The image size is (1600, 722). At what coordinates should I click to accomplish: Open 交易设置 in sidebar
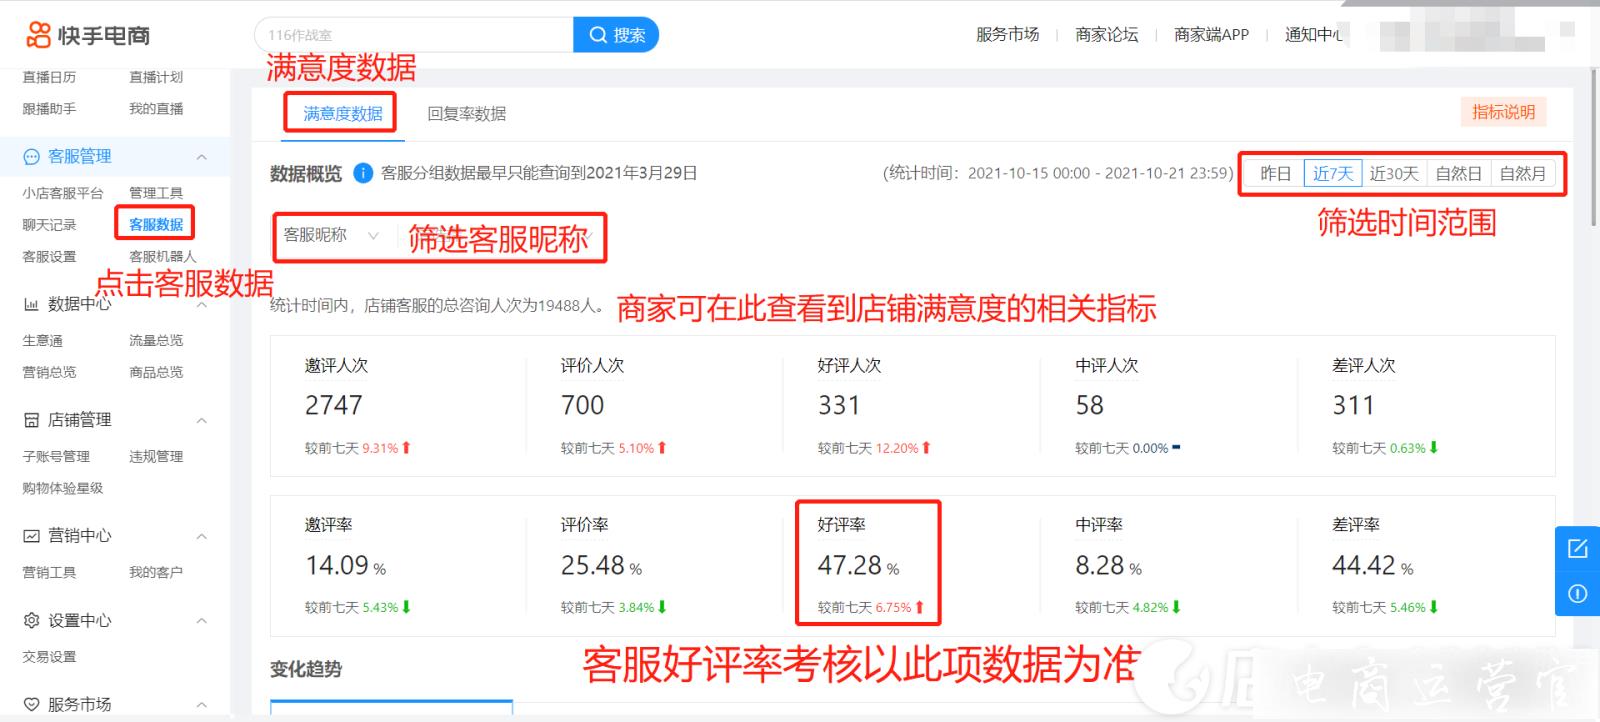49,657
